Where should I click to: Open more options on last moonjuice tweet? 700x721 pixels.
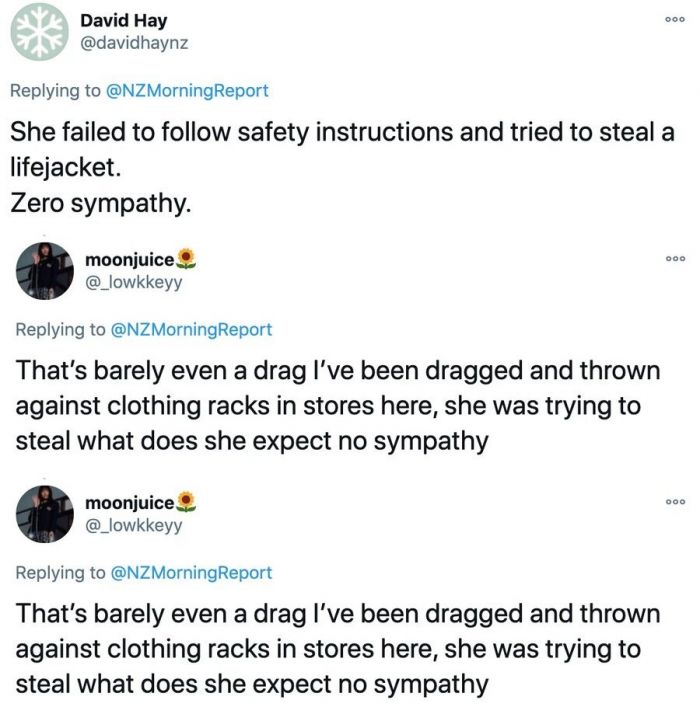pyautogui.click(x=675, y=502)
